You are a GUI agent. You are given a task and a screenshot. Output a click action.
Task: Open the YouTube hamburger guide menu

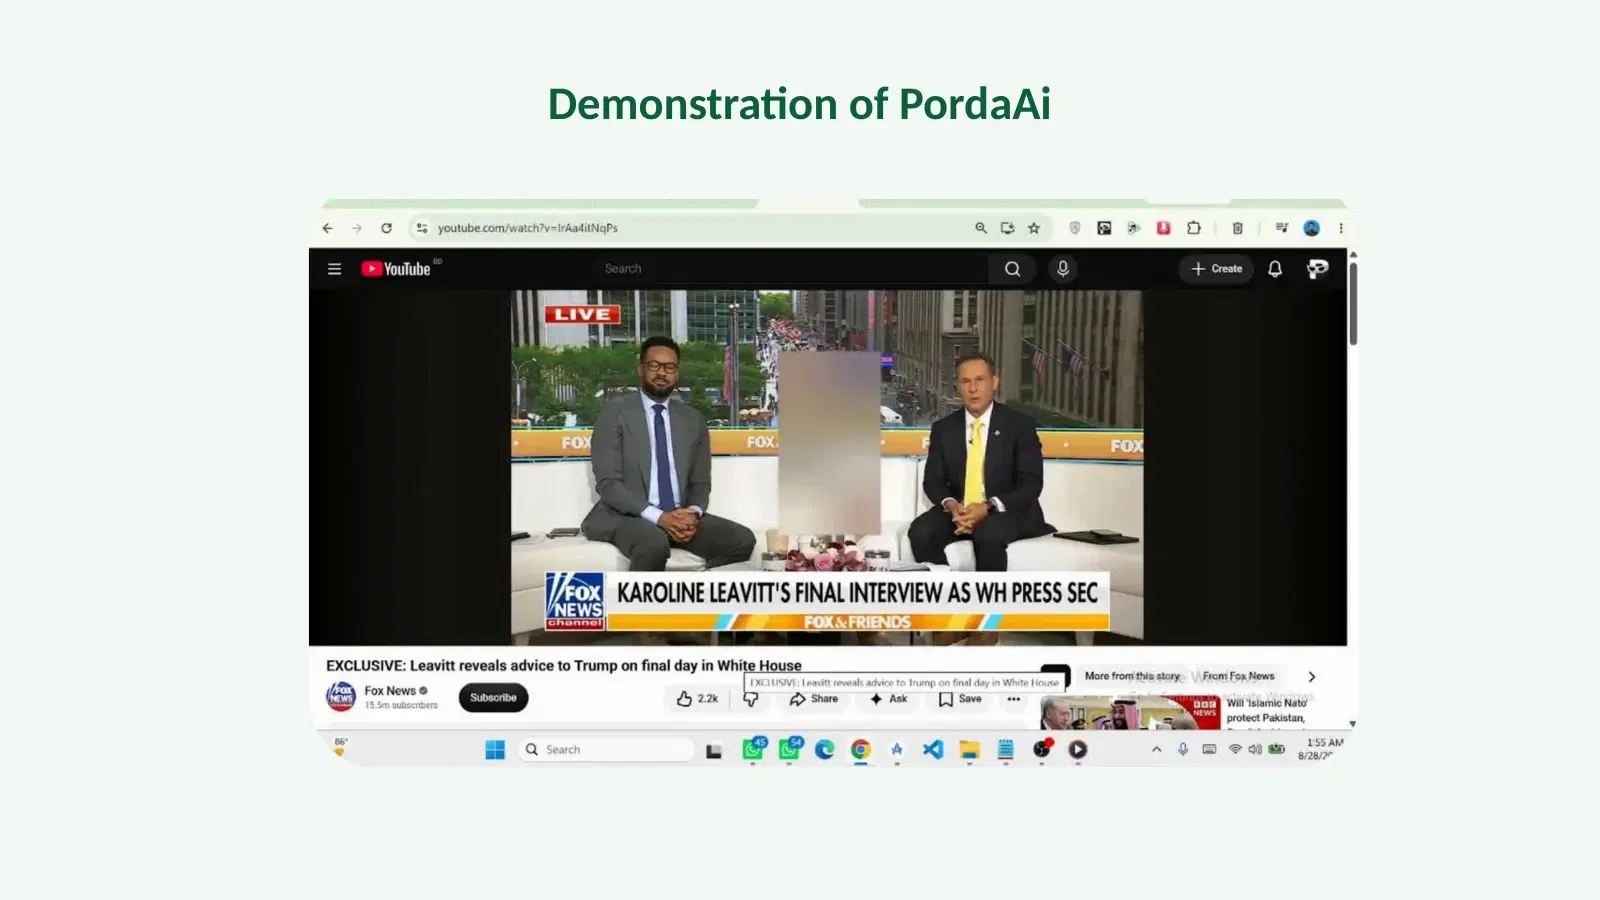335,269
